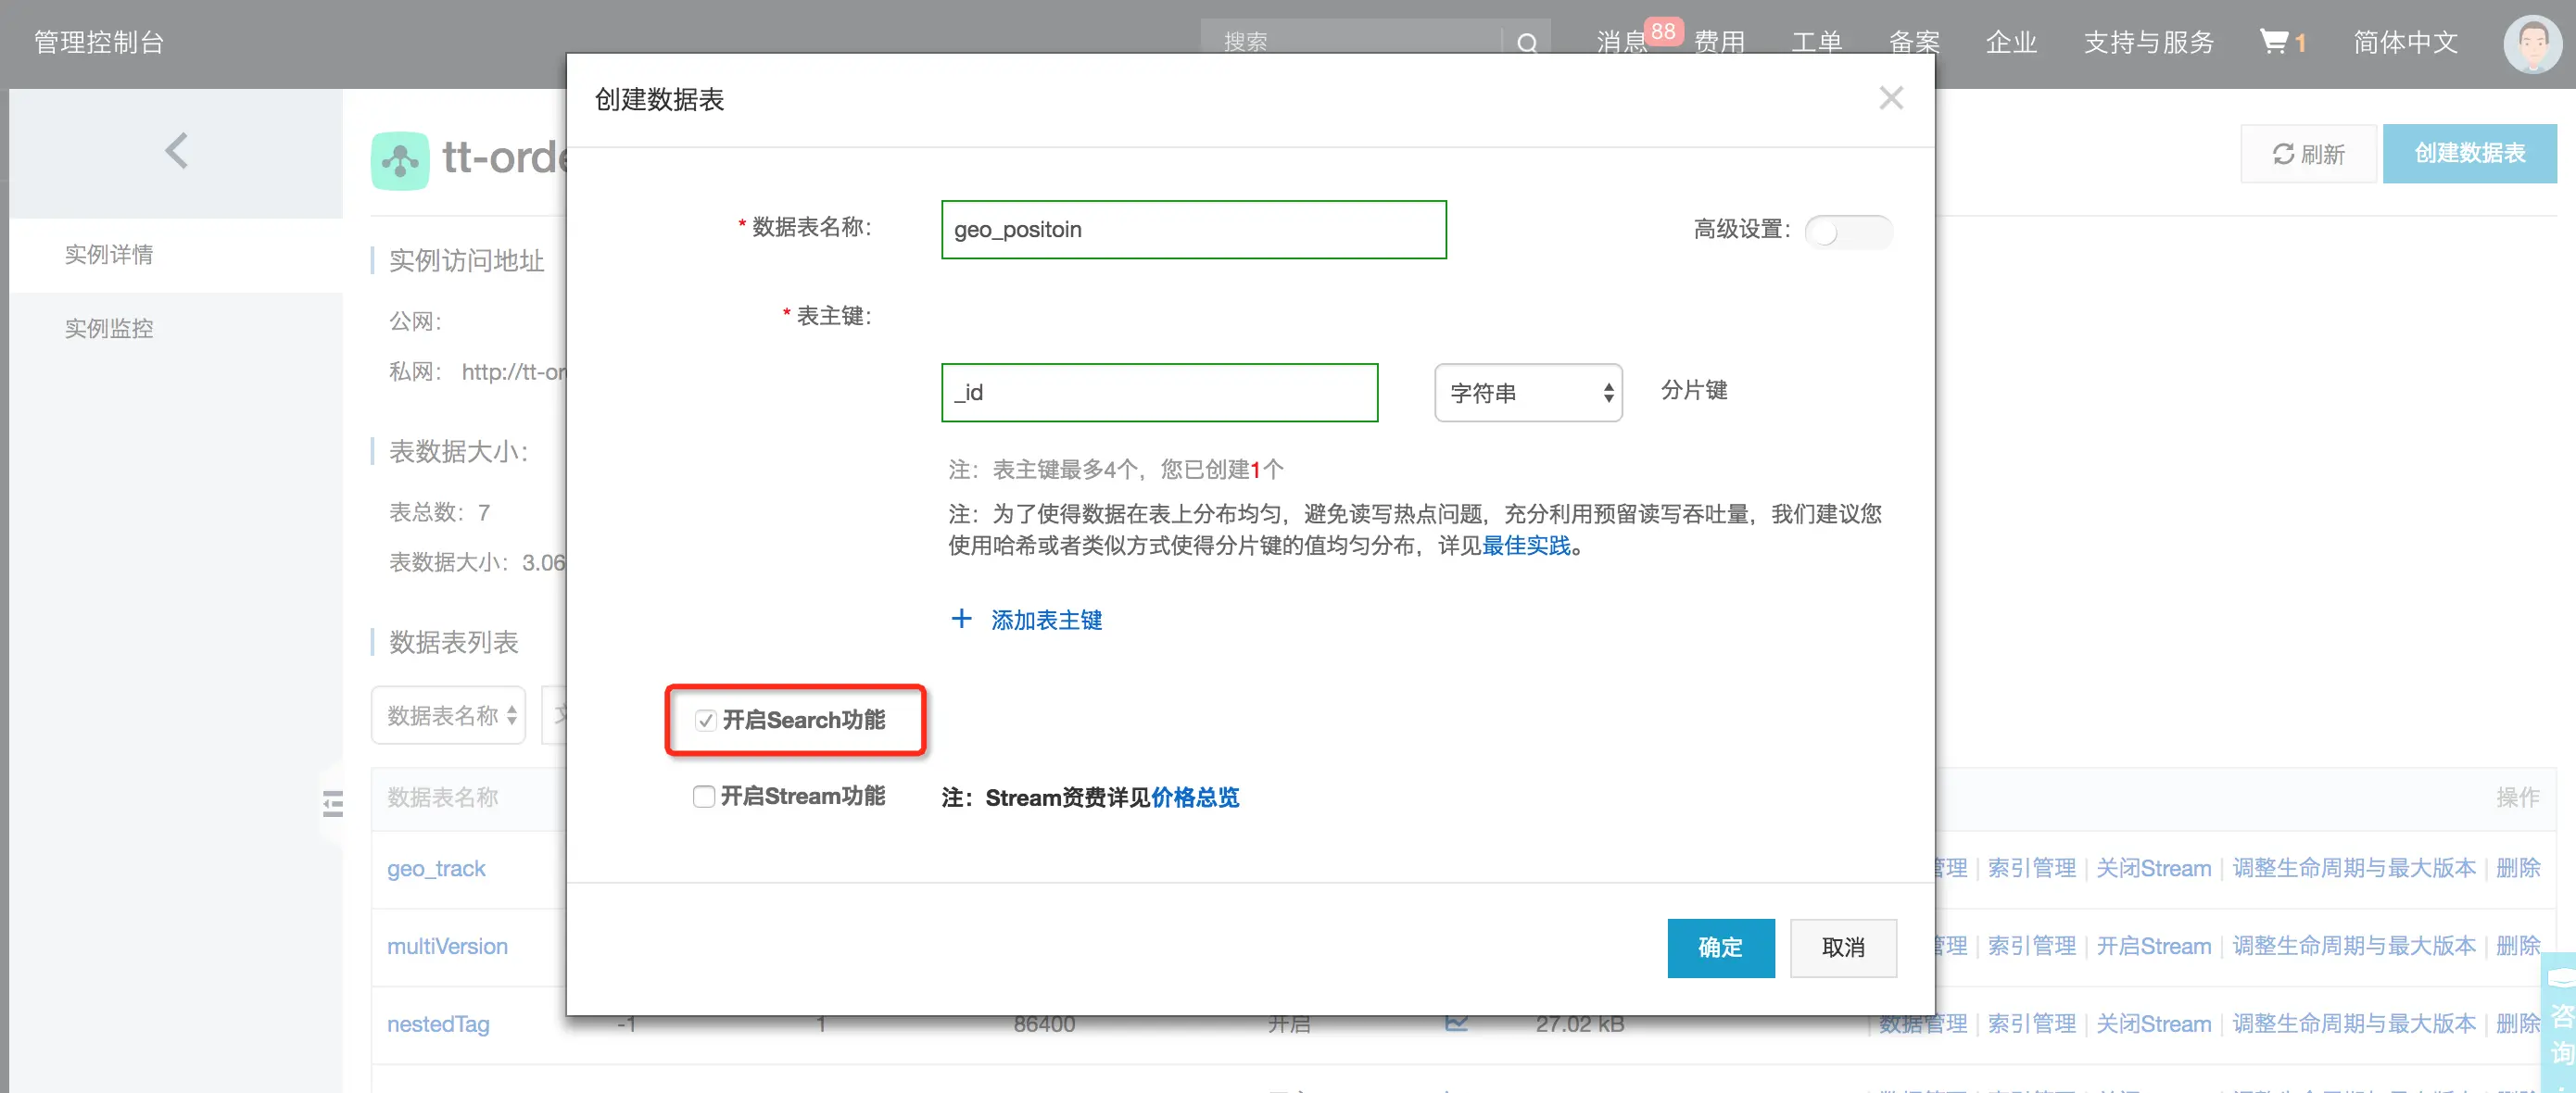The height and width of the screenshot is (1093, 2576).
Task: Open the instance details menu item
Action: tap(109, 254)
